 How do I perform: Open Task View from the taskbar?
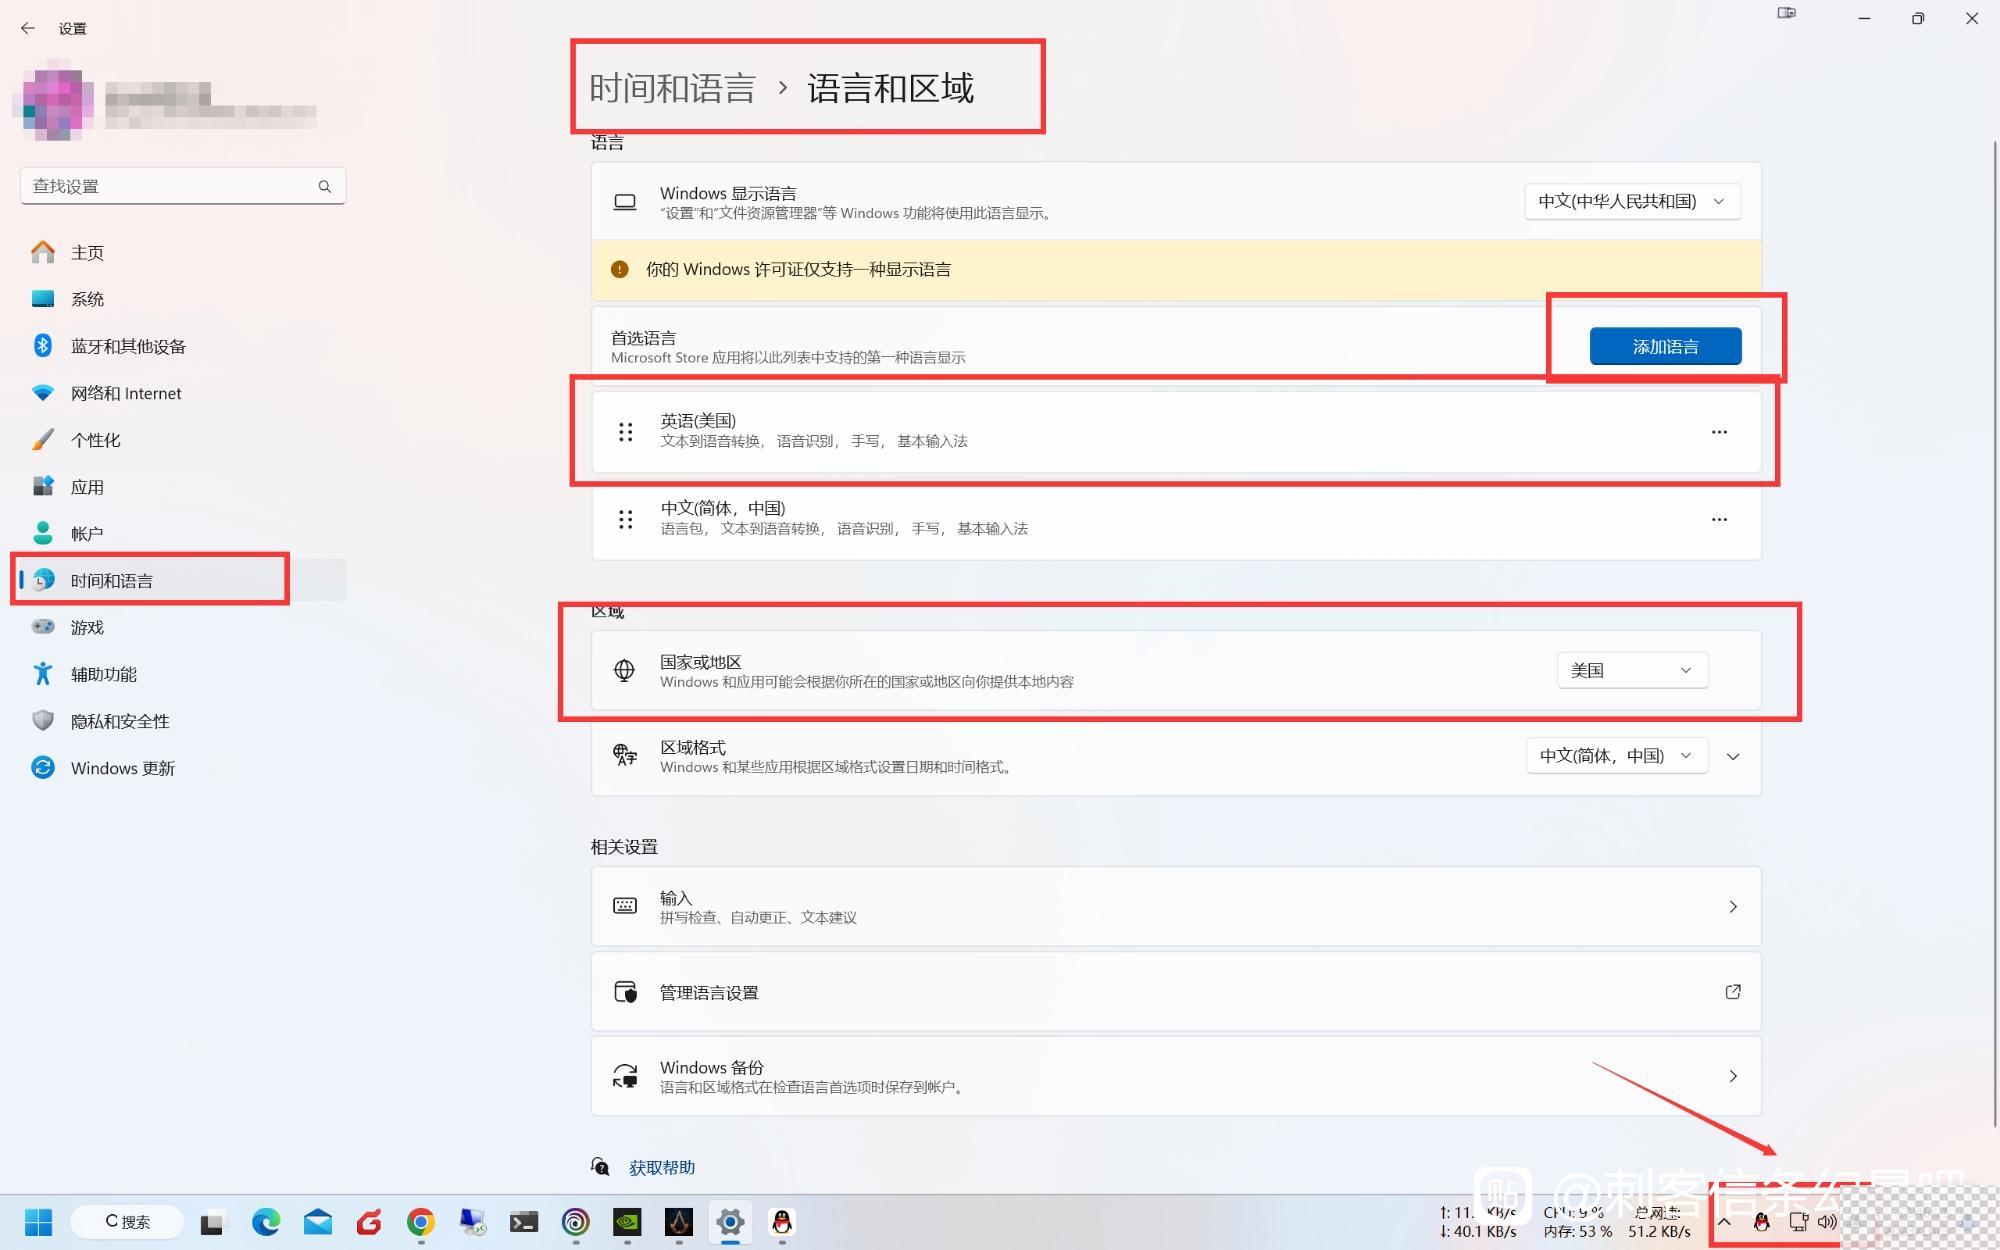pyautogui.click(x=212, y=1222)
